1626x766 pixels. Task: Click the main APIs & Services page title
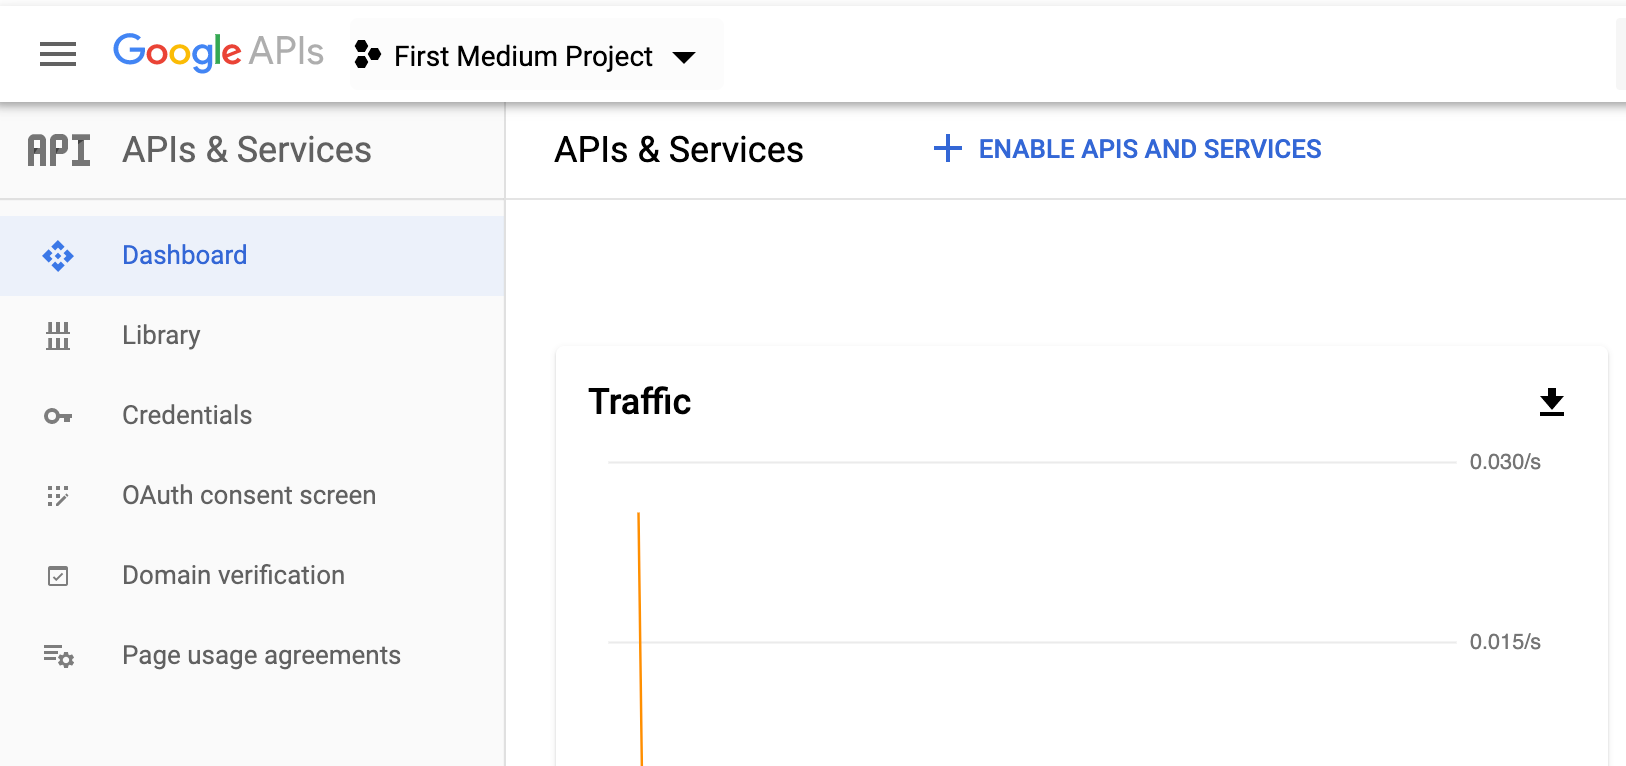679,150
